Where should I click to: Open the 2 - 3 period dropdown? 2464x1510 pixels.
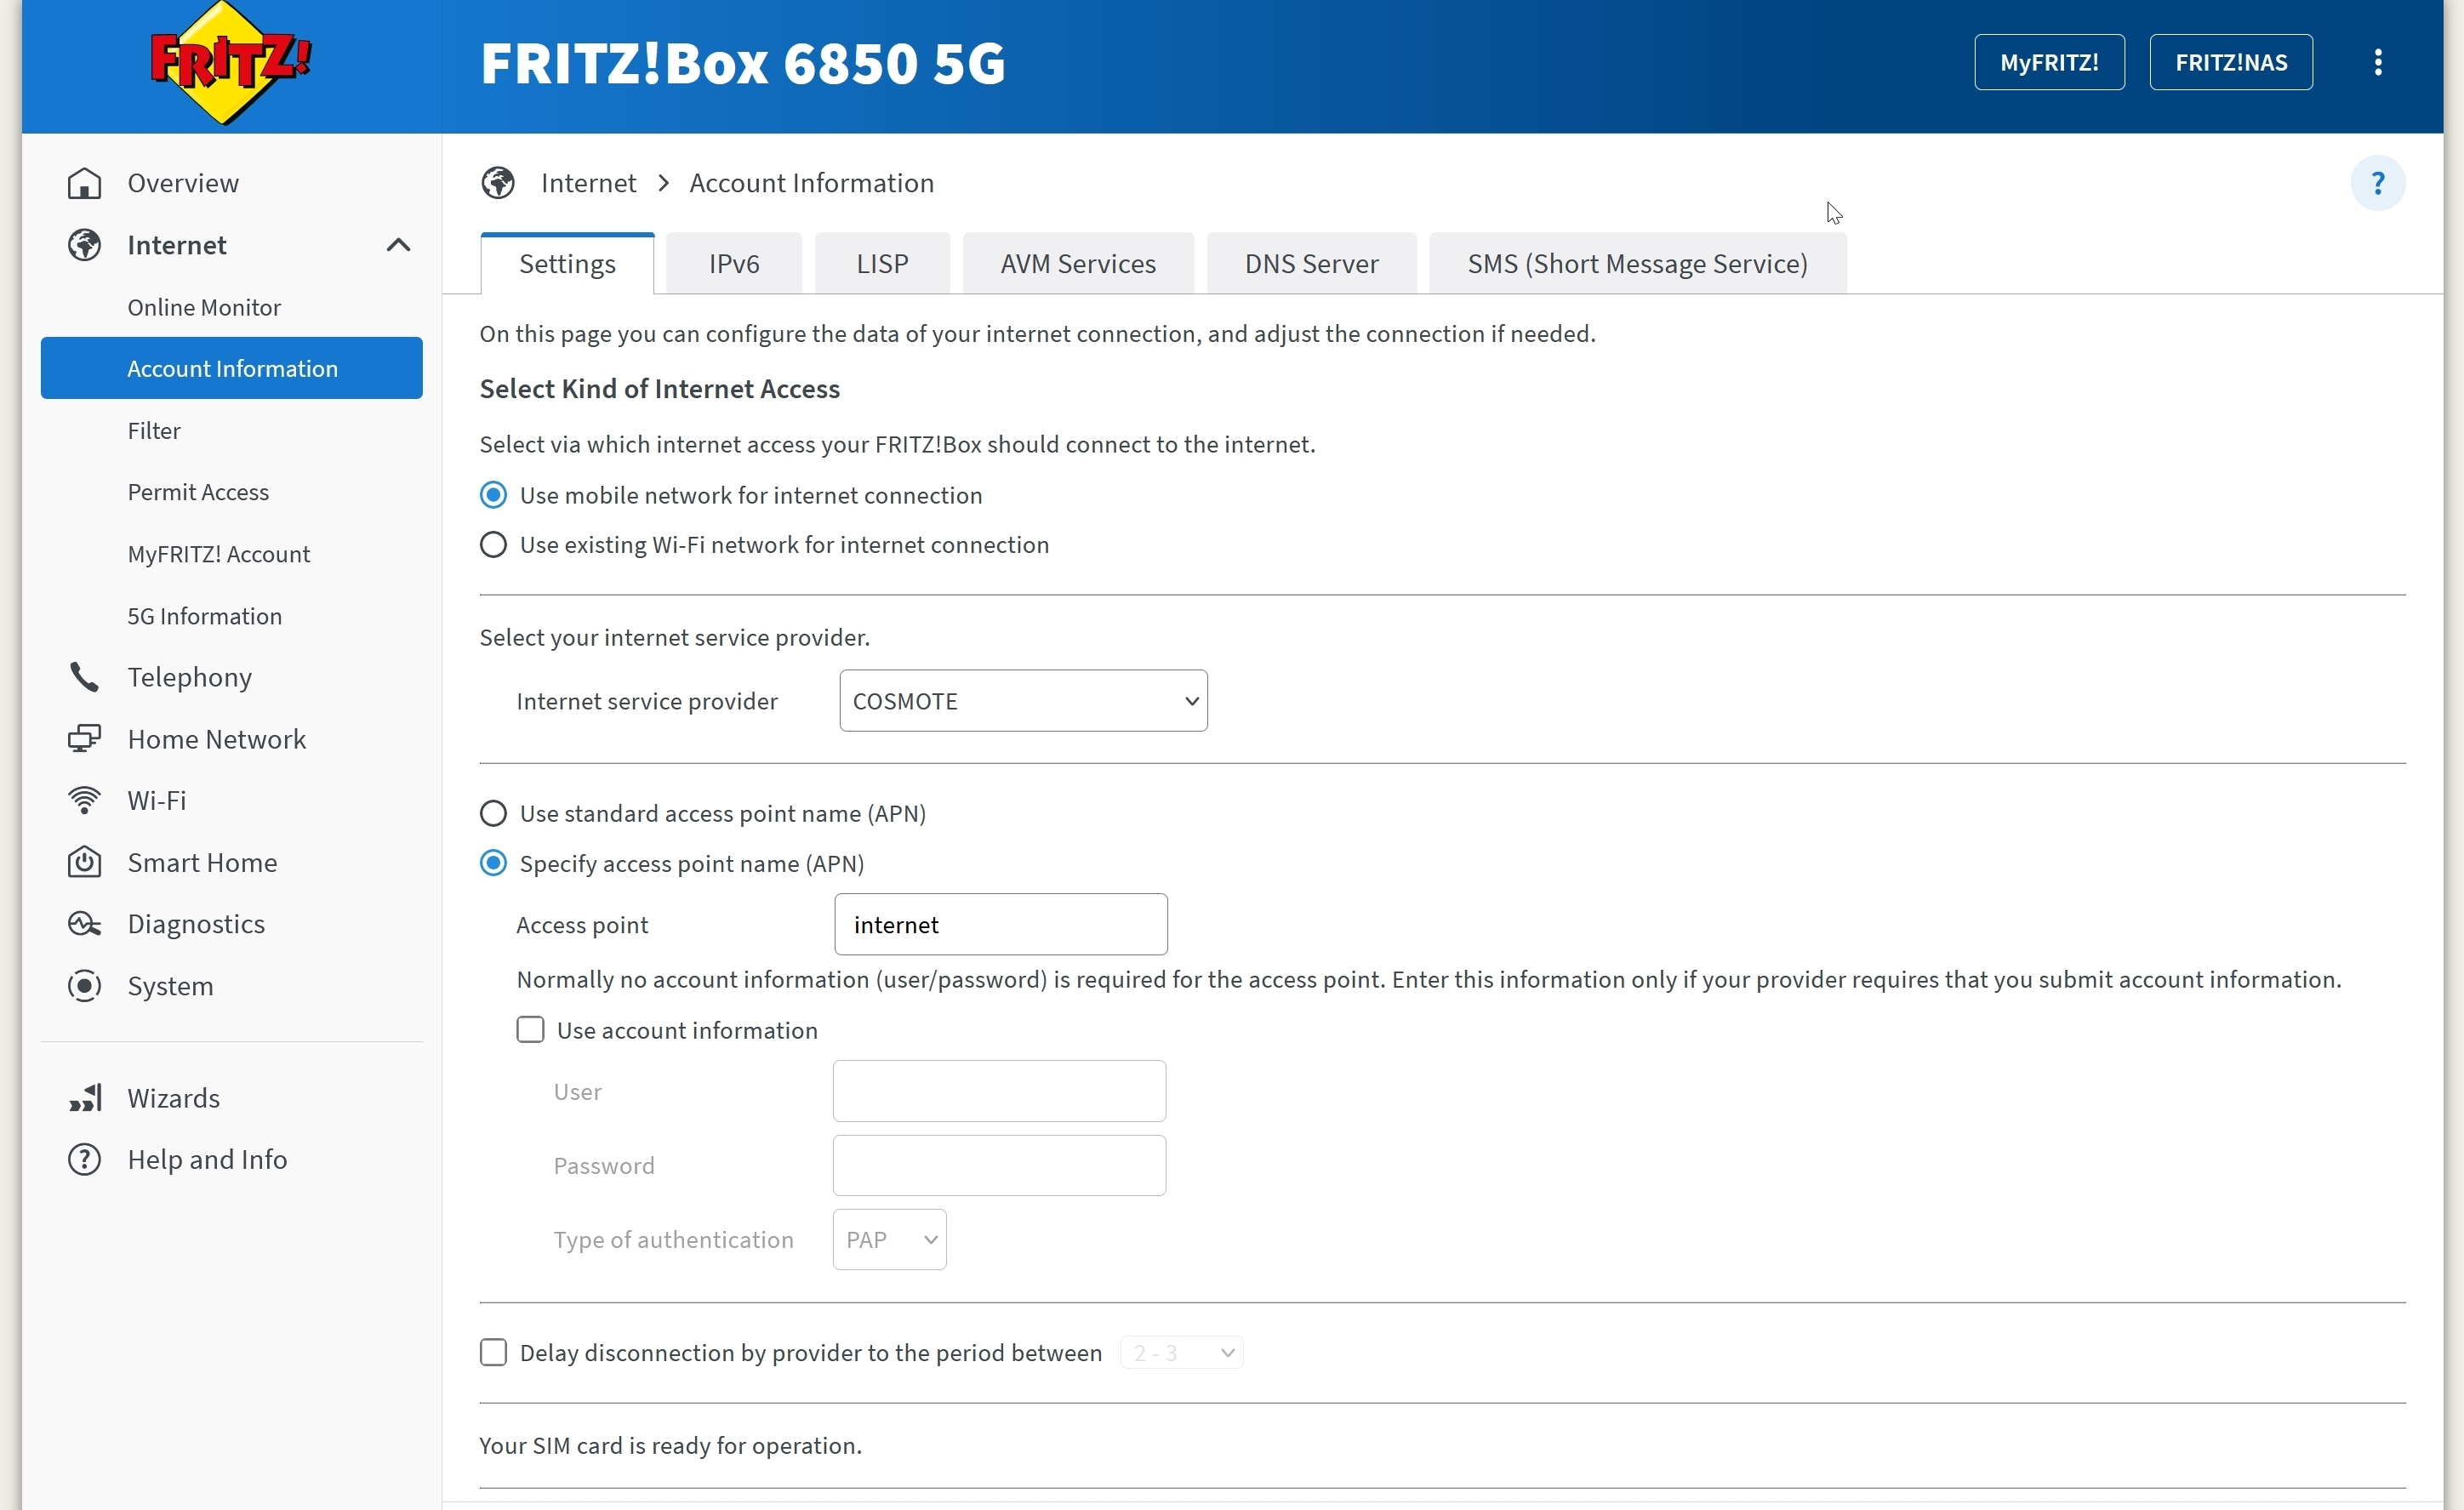click(1182, 1353)
